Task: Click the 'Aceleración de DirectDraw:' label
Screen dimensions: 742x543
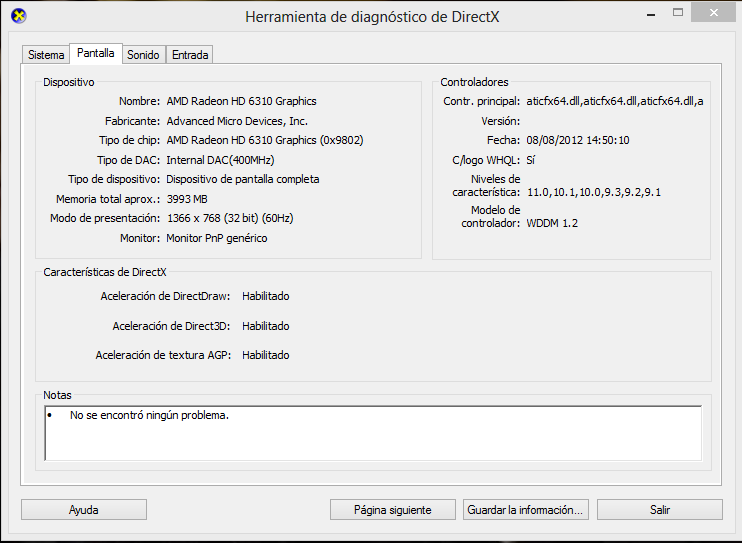Action: pos(165,296)
